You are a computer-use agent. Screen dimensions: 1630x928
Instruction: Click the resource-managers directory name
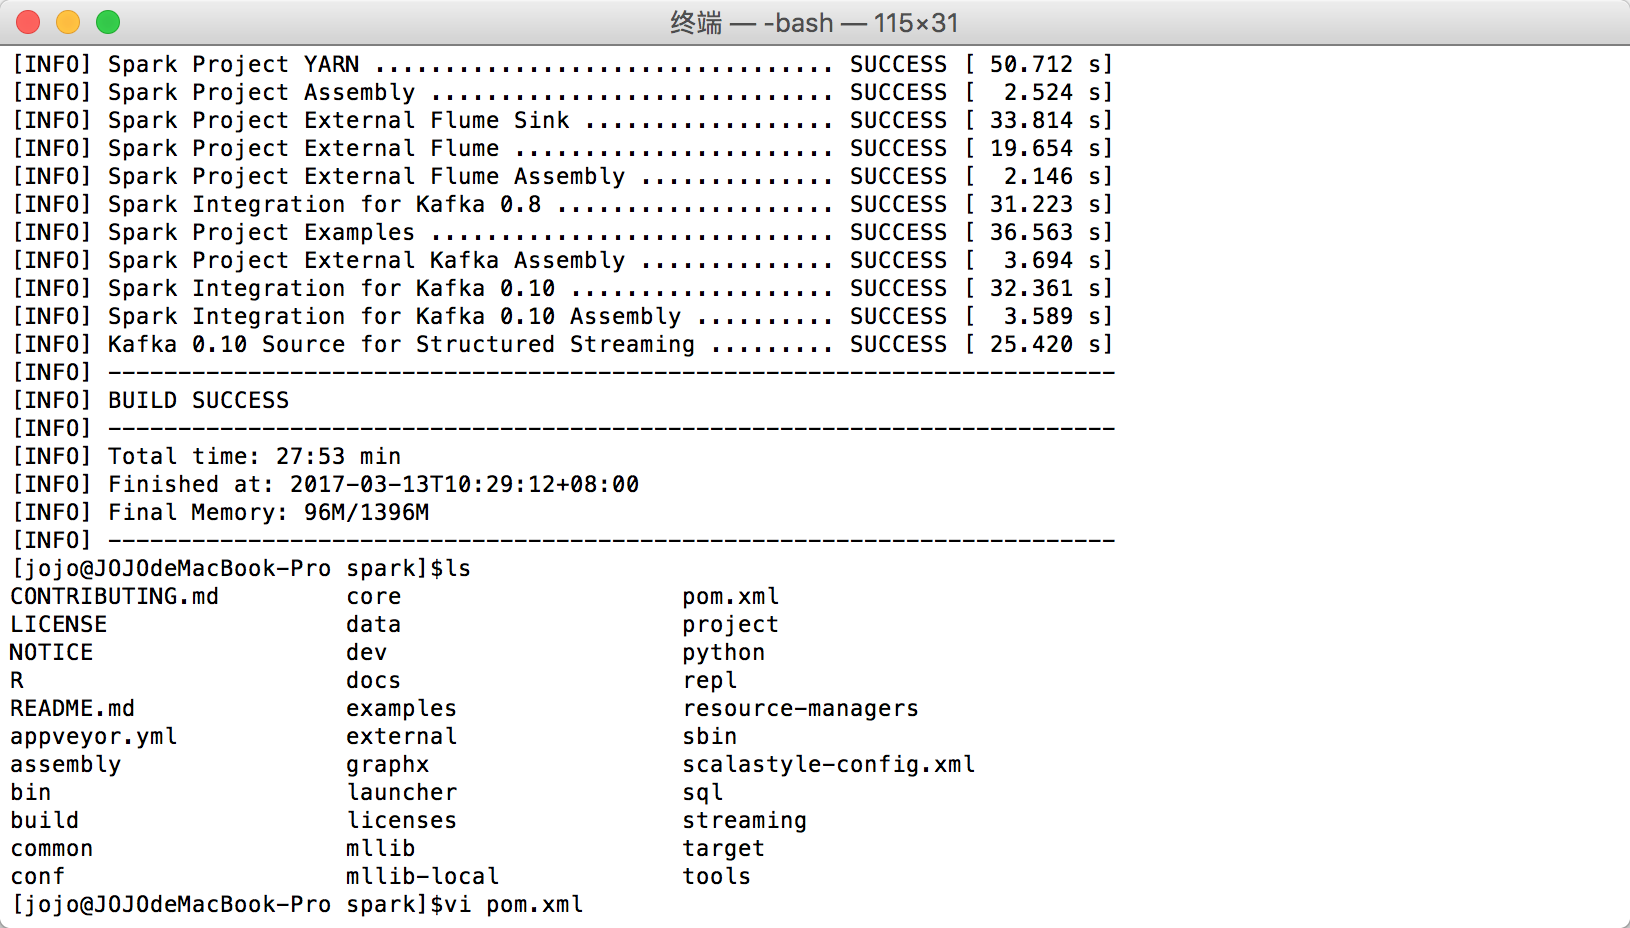point(800,708)
